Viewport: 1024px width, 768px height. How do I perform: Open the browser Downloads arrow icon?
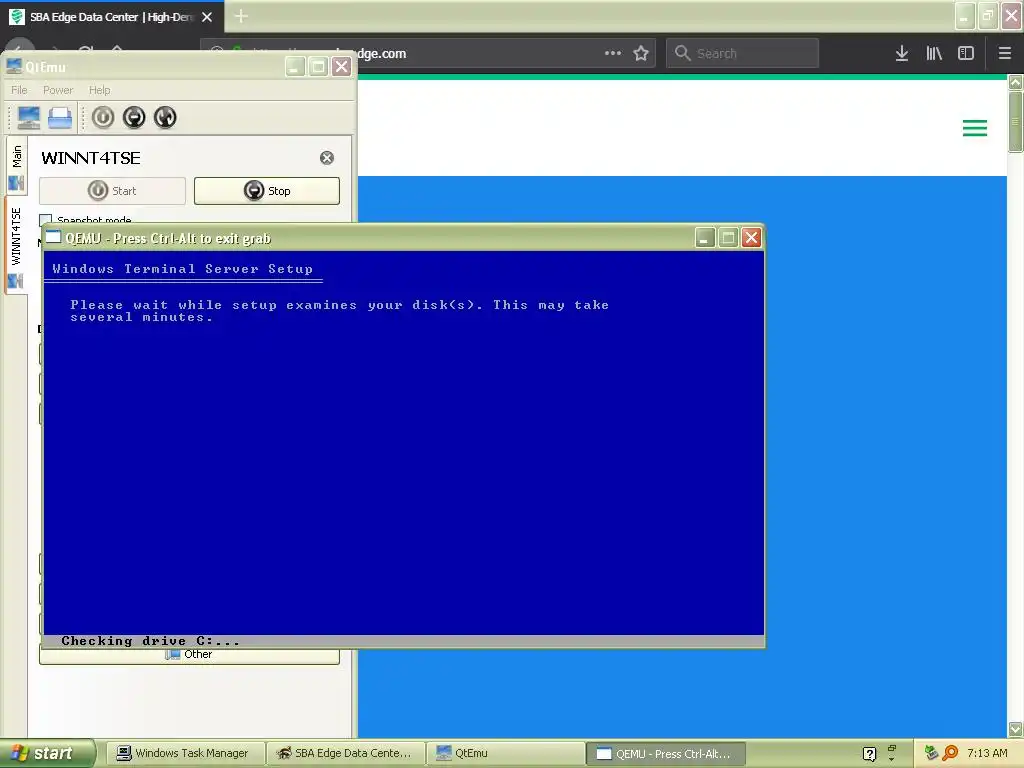(x=902, y=53)
